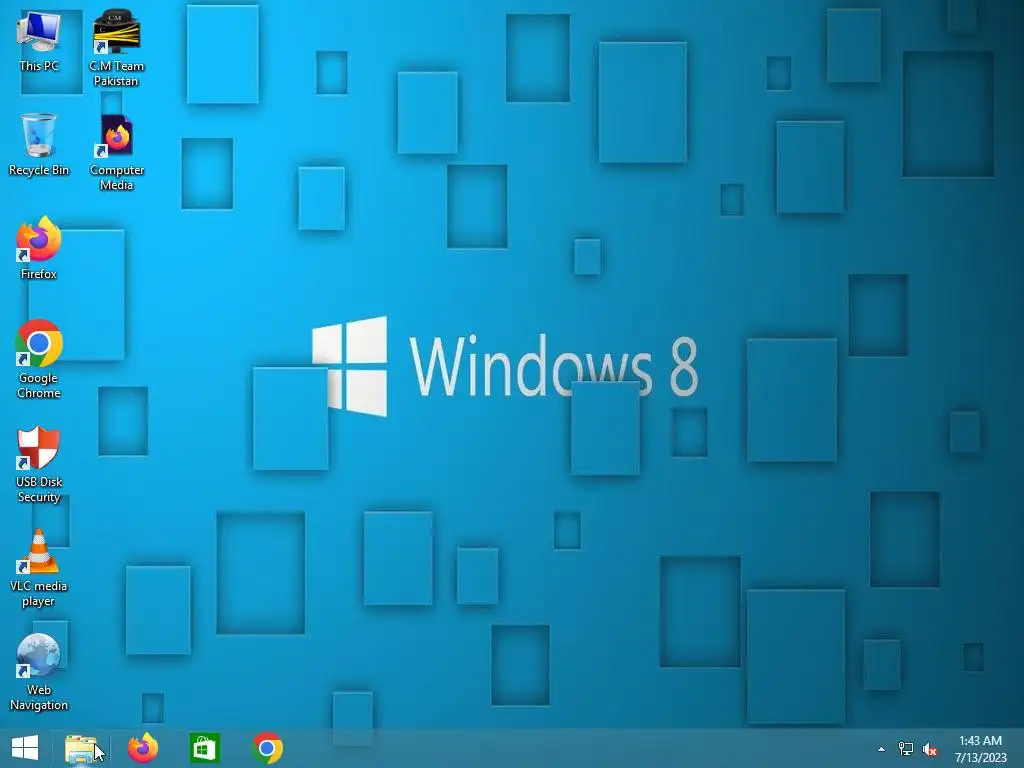The height and width of the screenshot is (768, 1024).
Task: Open the clock showing 1:43 AM
Action: (980, 741)
